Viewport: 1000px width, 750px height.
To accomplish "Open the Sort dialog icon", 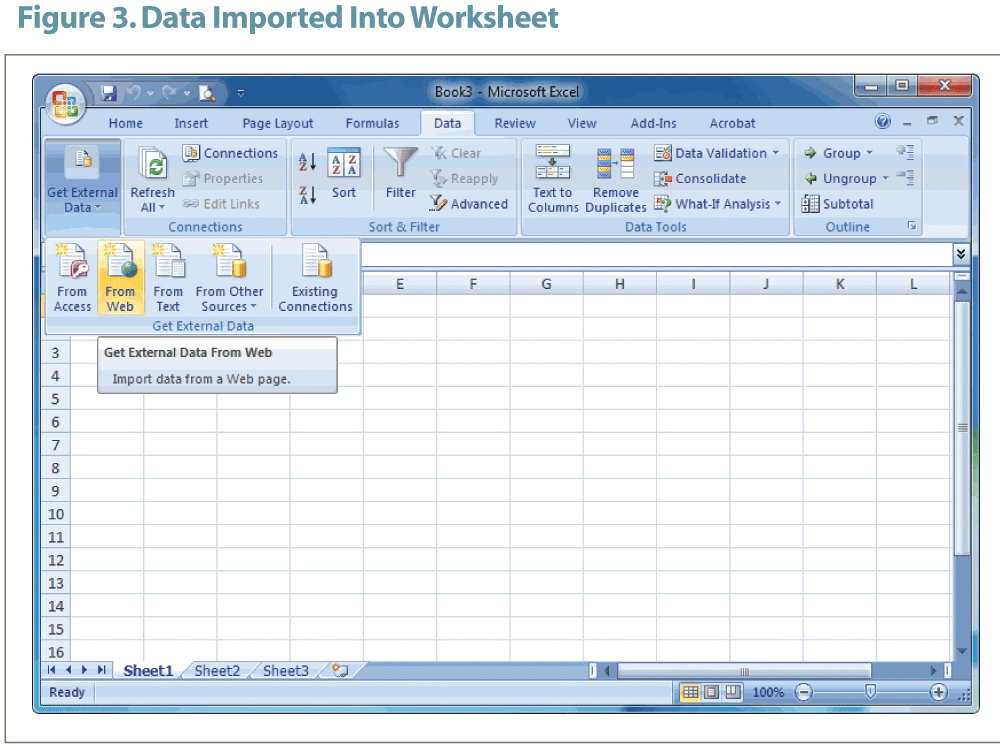I will (x=344, y=162).
